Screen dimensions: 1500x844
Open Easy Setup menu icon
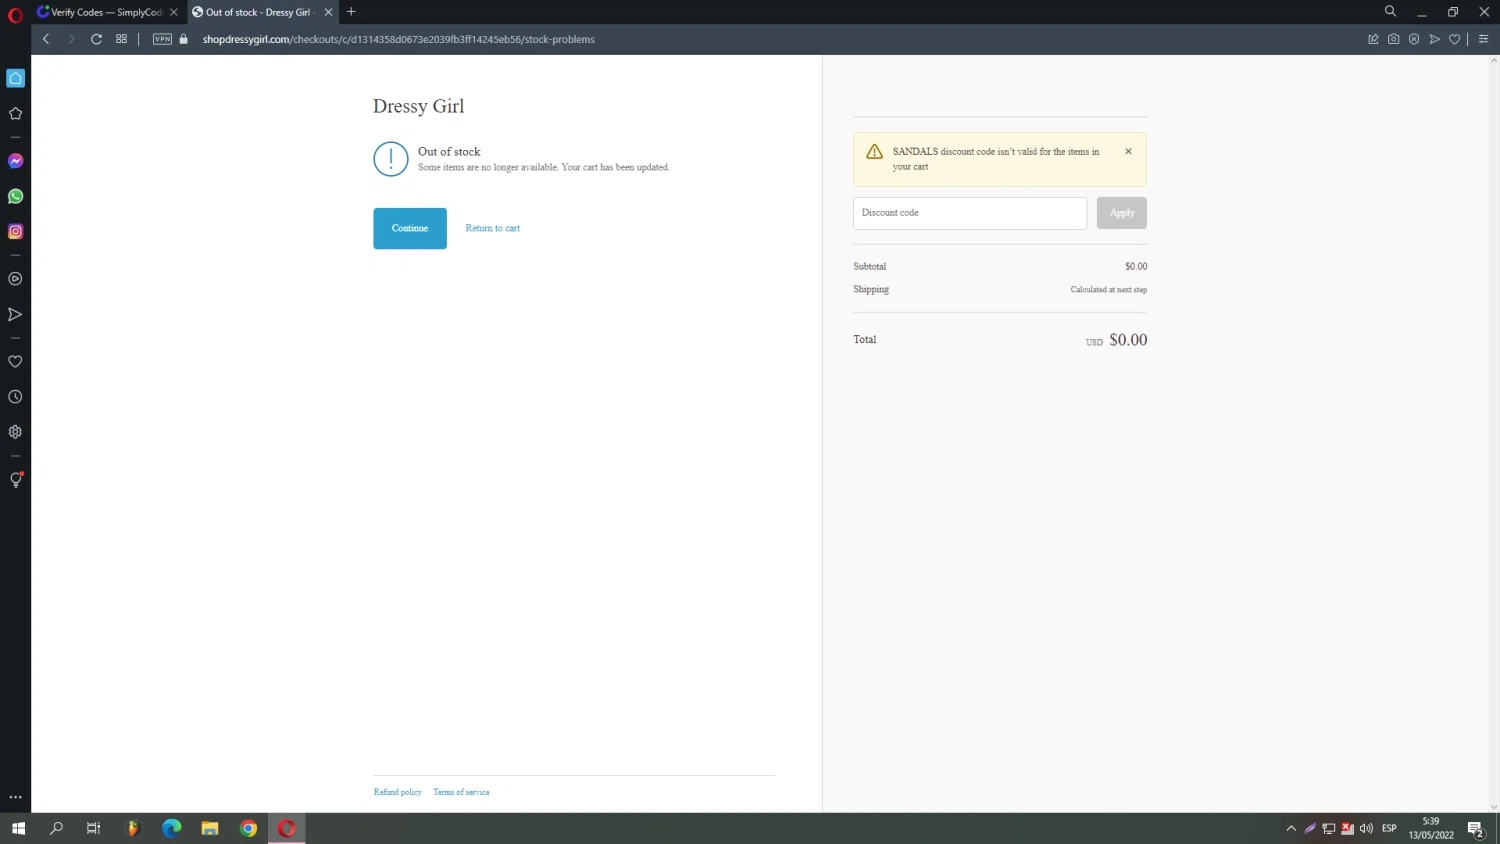pyautogui.click(x=1483, y=39)
